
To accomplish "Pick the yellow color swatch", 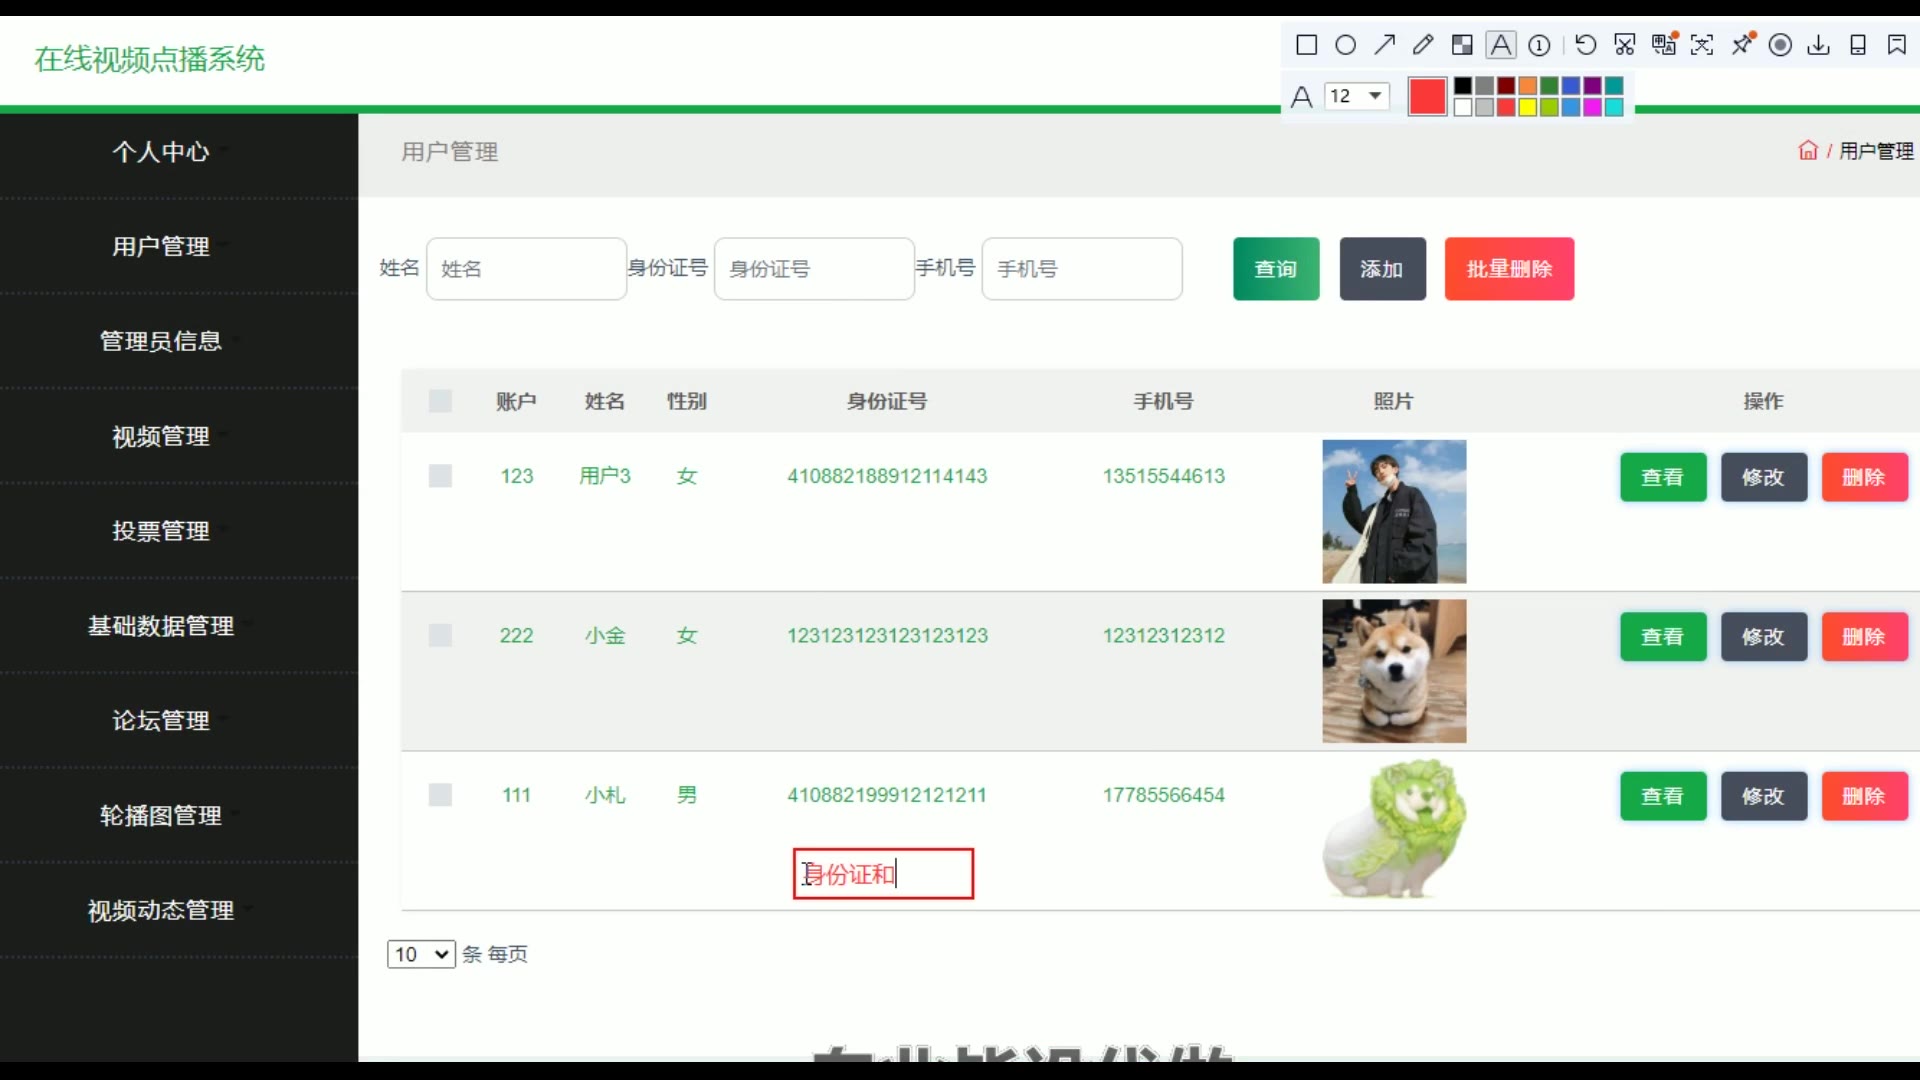I will click(x=1528, y=108).
